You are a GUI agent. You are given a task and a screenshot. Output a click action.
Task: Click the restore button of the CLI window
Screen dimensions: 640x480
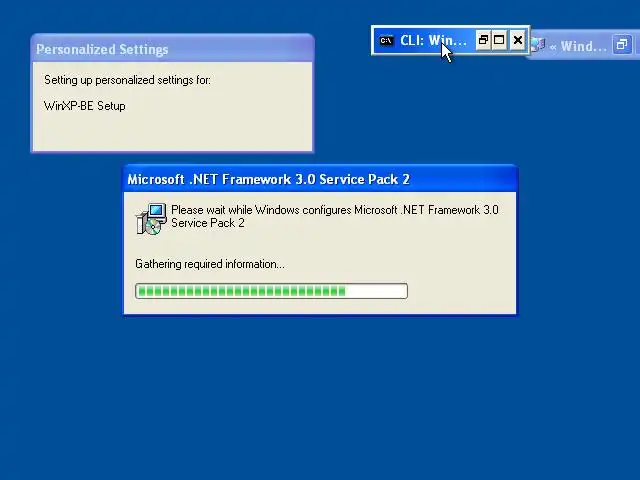point(483,40)
